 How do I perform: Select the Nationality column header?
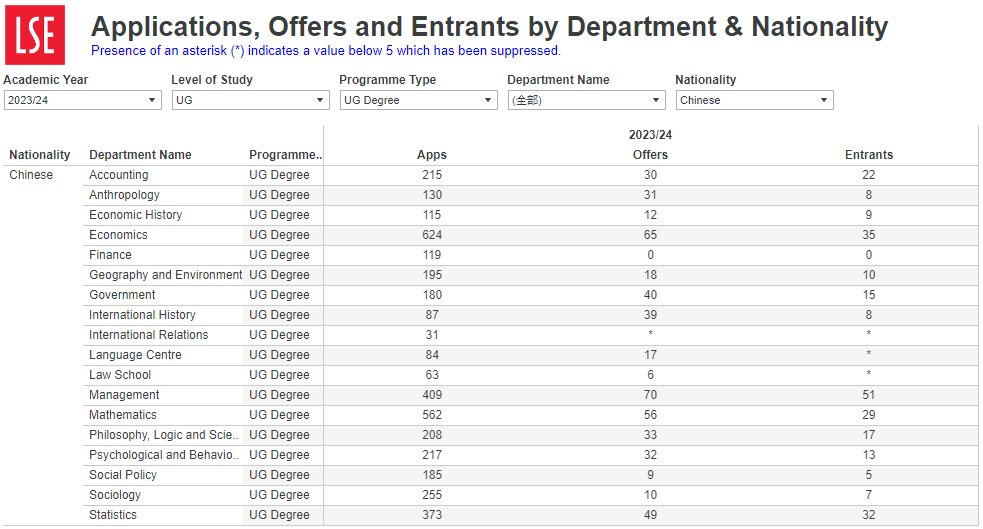pyautogui.click(x=40, y=155)
